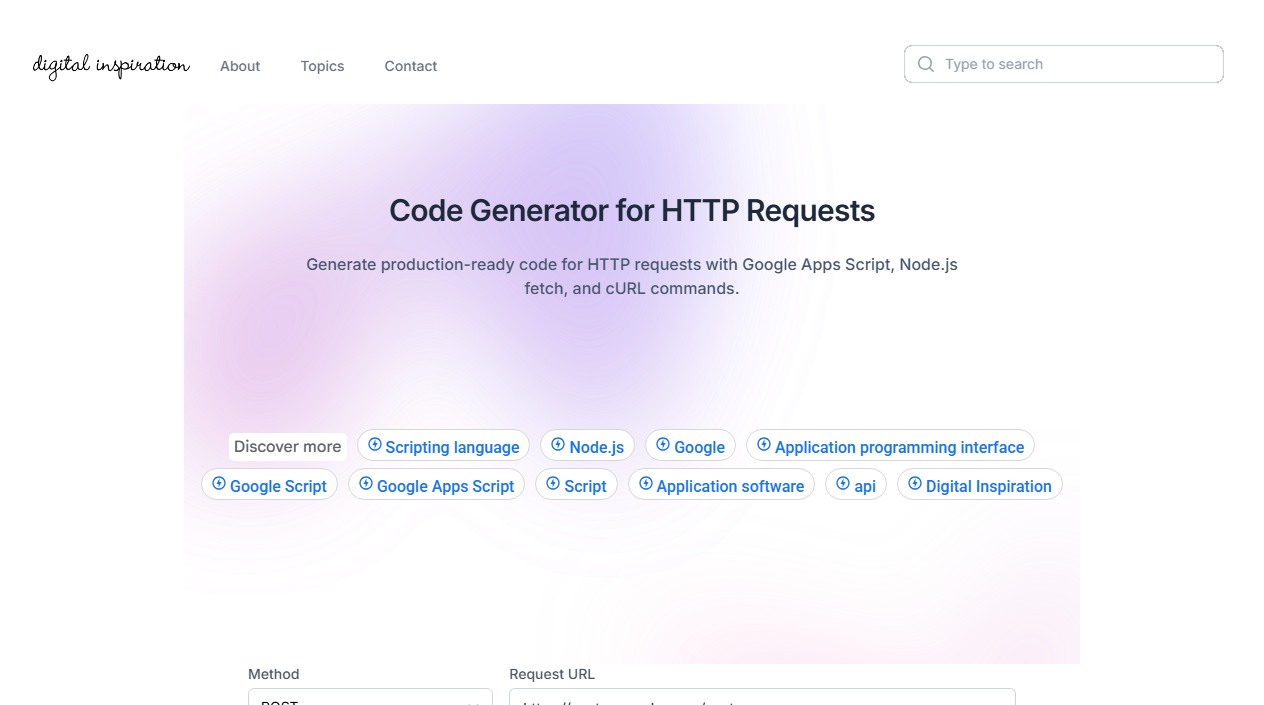The height and width of the screenshot is (705, 1264).
Task: Select the Application software tag
Action: (x=721, y=485)
